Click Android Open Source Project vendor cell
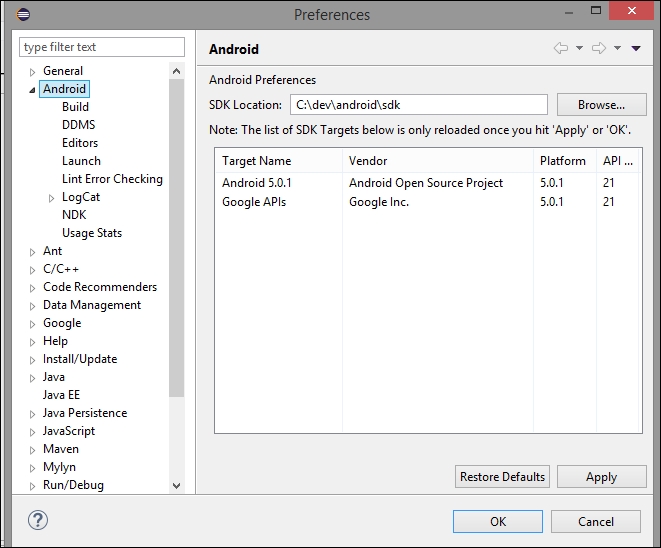The width and height of the screenshot is (661, 548). coord(426,183)
